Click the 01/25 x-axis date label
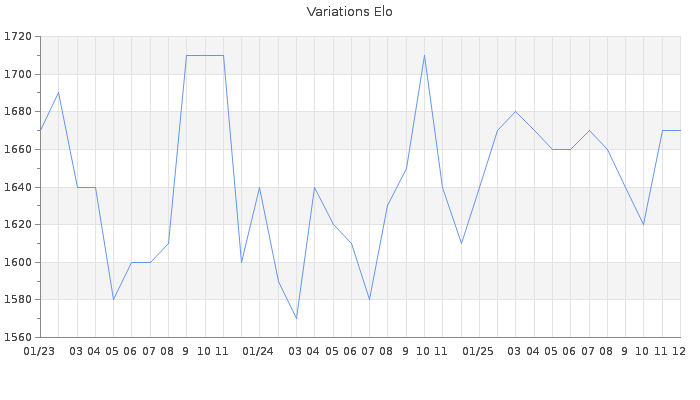 [479, 351]
